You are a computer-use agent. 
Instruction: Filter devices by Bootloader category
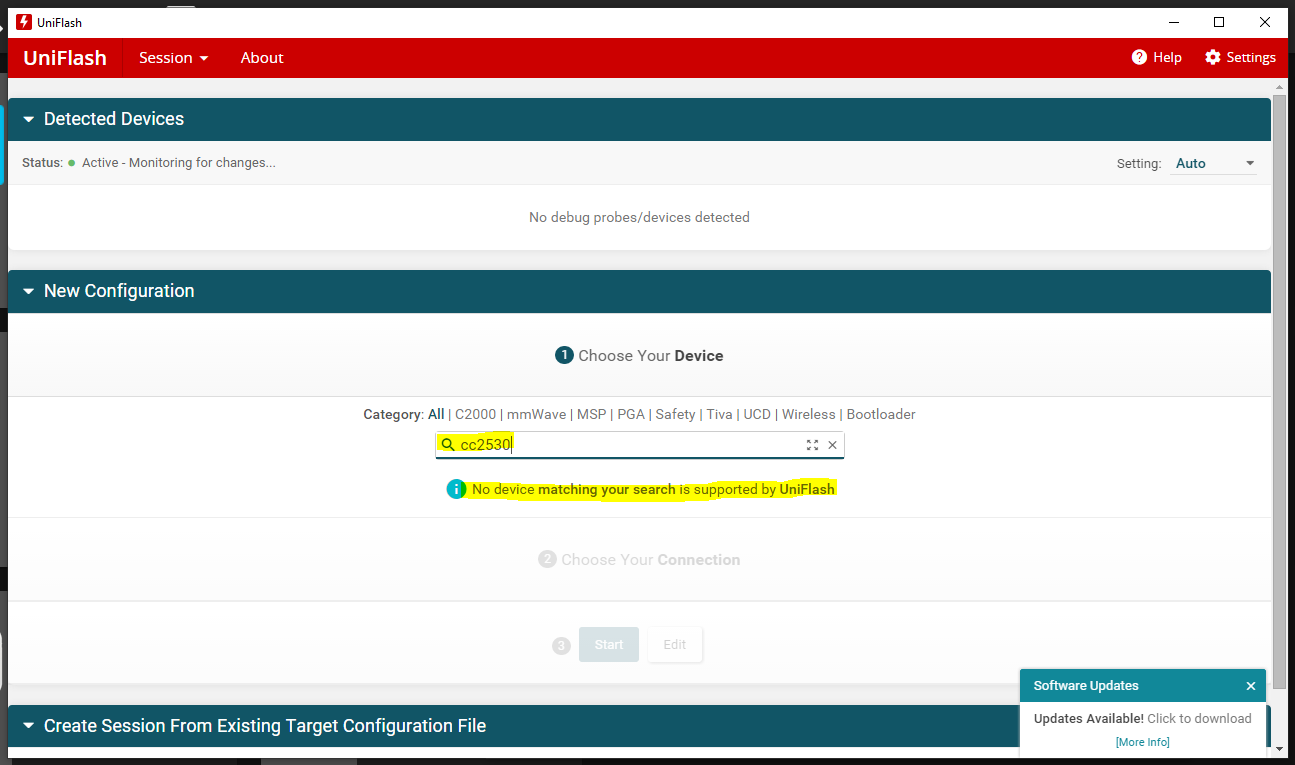click(881, 414)
